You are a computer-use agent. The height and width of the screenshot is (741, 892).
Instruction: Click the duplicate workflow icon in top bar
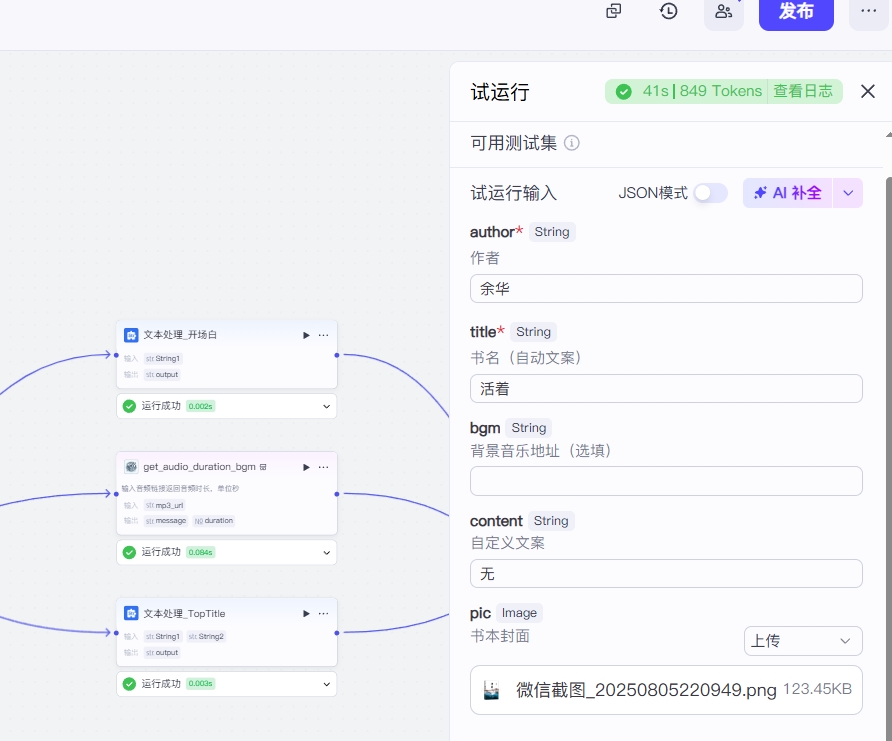614,11
